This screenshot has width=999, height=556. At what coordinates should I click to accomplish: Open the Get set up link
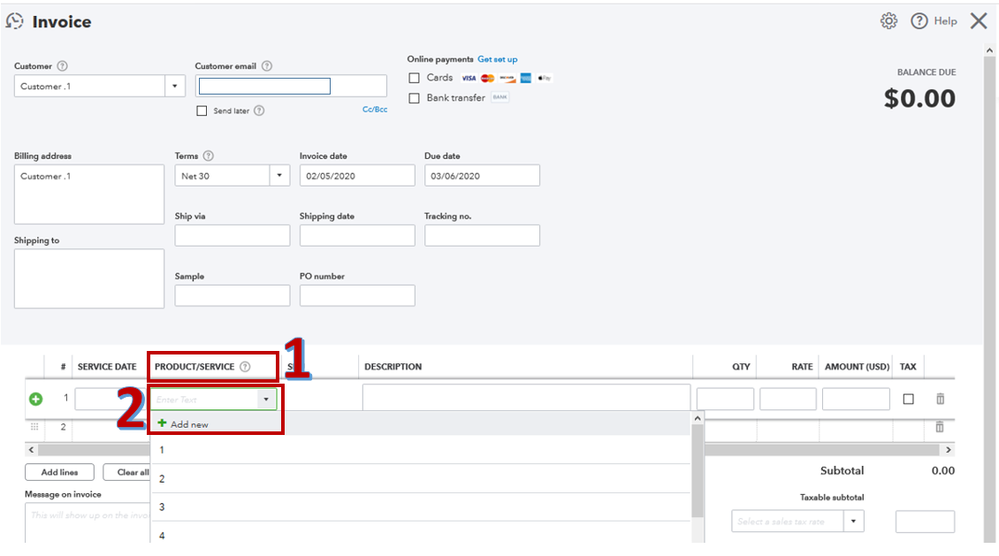click(x=497, y=59)
